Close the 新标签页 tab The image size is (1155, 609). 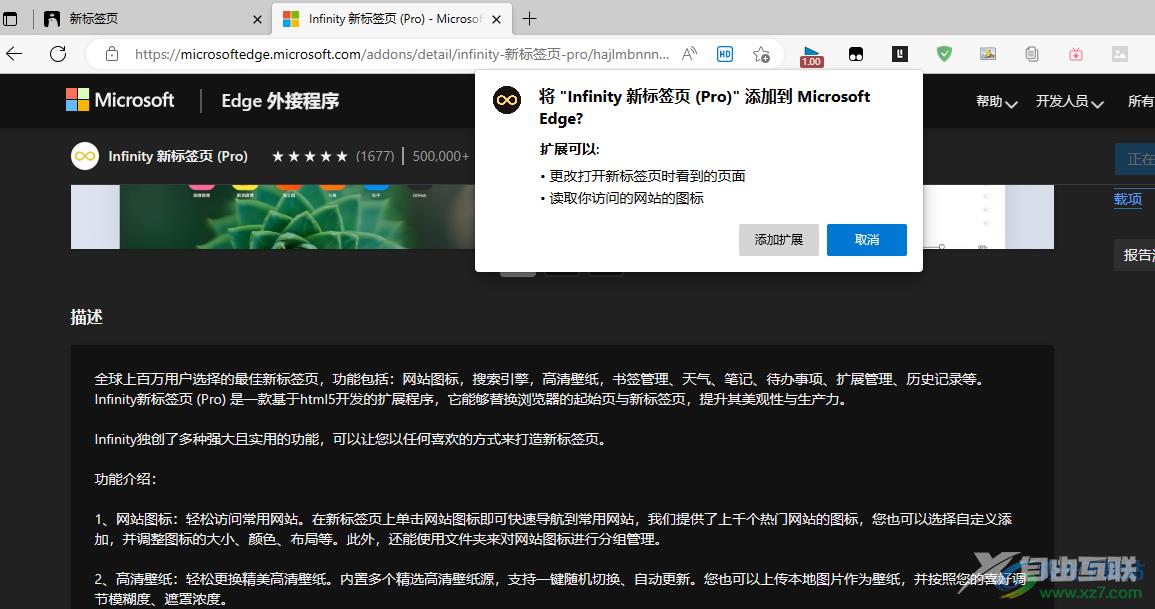click(x=257, y=20)
